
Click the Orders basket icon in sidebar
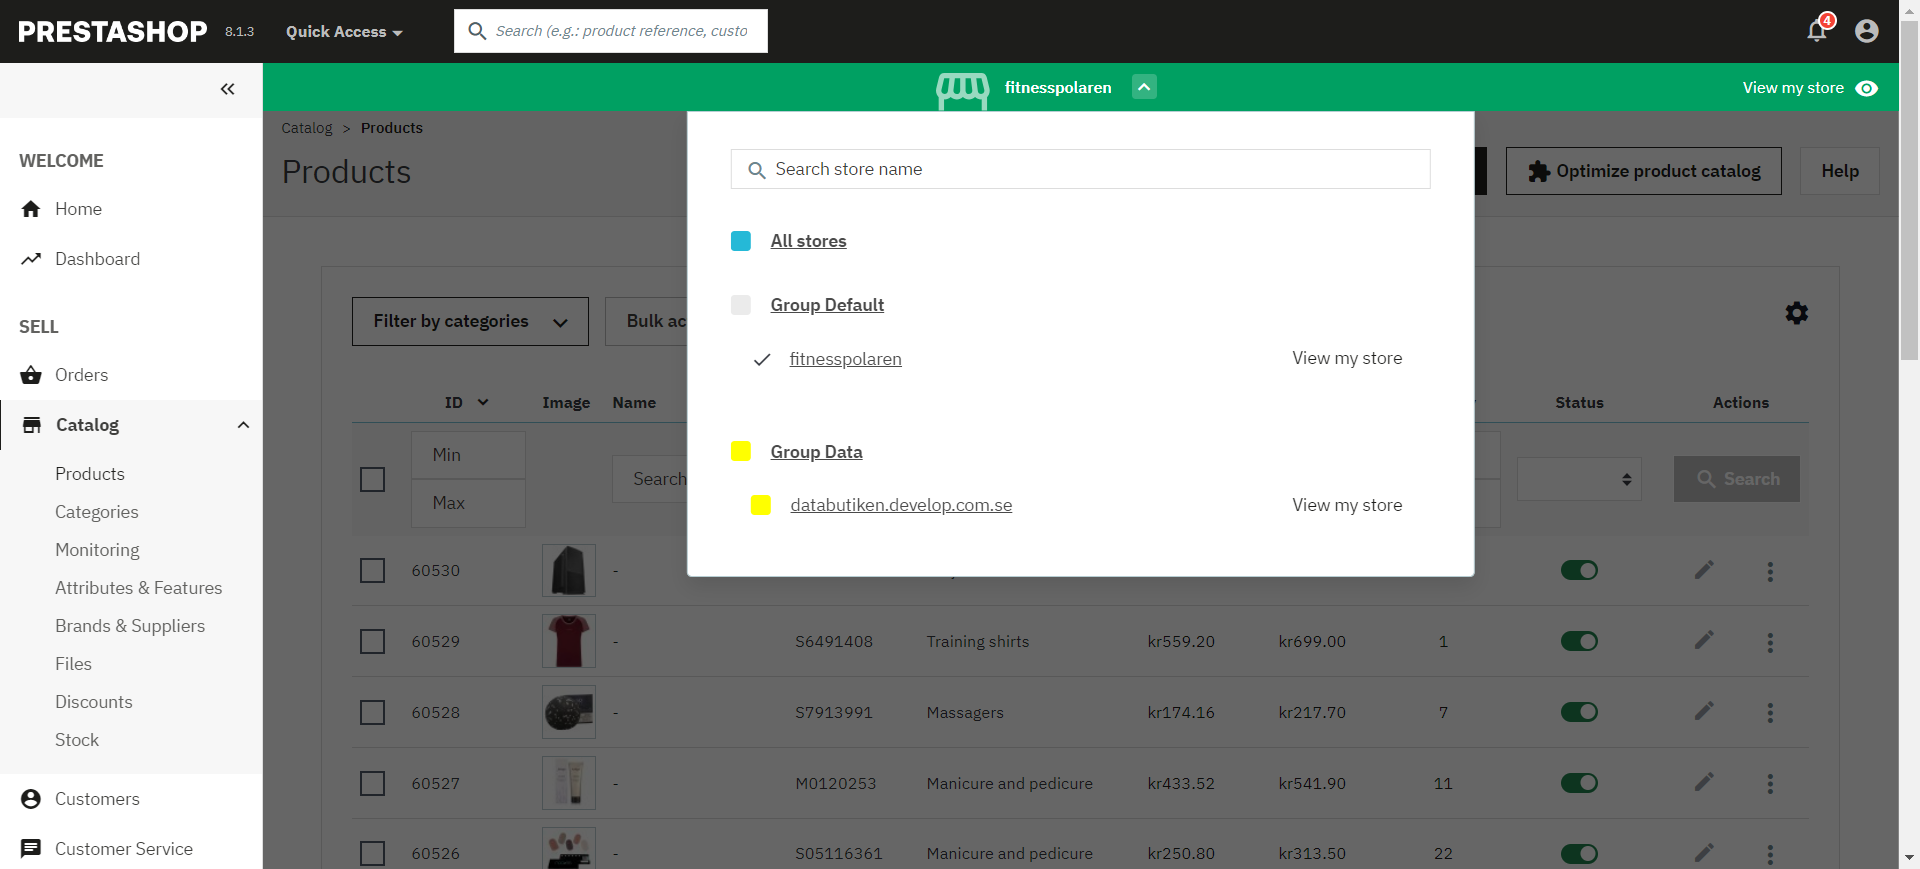coord(31,375)
